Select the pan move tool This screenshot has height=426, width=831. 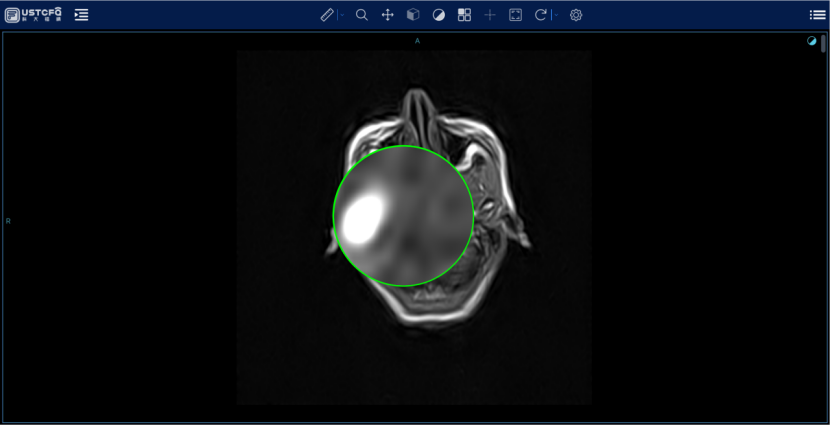(x=388, y=15)
